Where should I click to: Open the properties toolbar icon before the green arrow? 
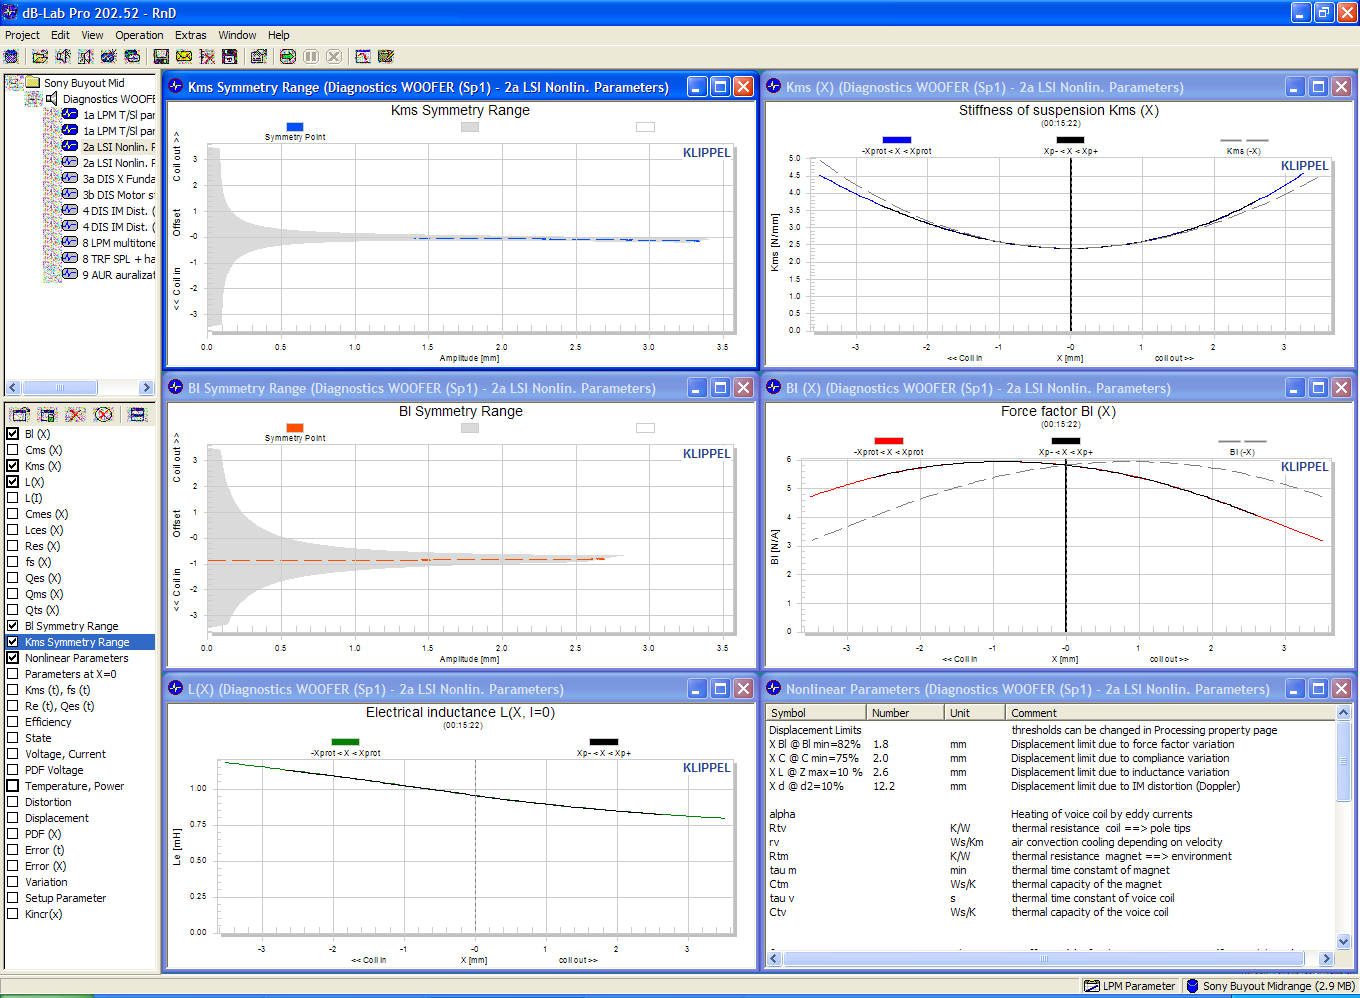[259, 56]
